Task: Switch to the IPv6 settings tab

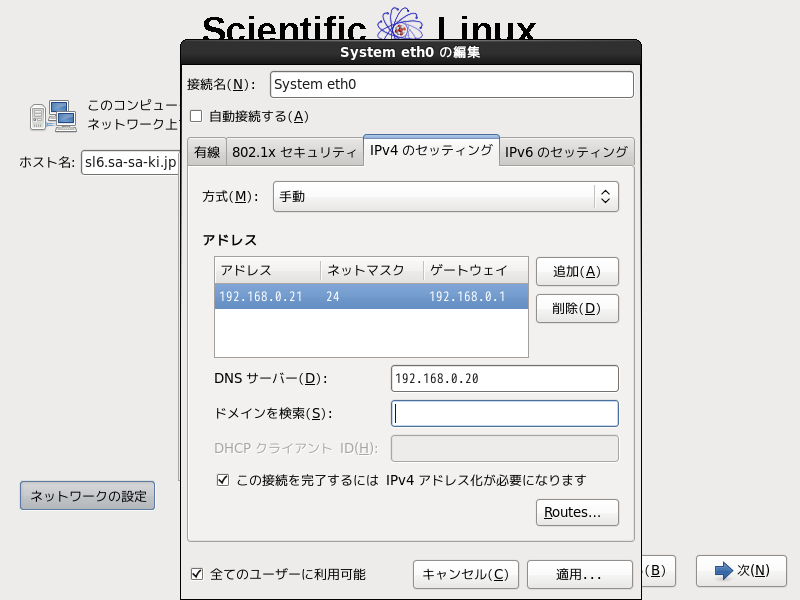Action: pyautogui.click(x=566, y=152)
